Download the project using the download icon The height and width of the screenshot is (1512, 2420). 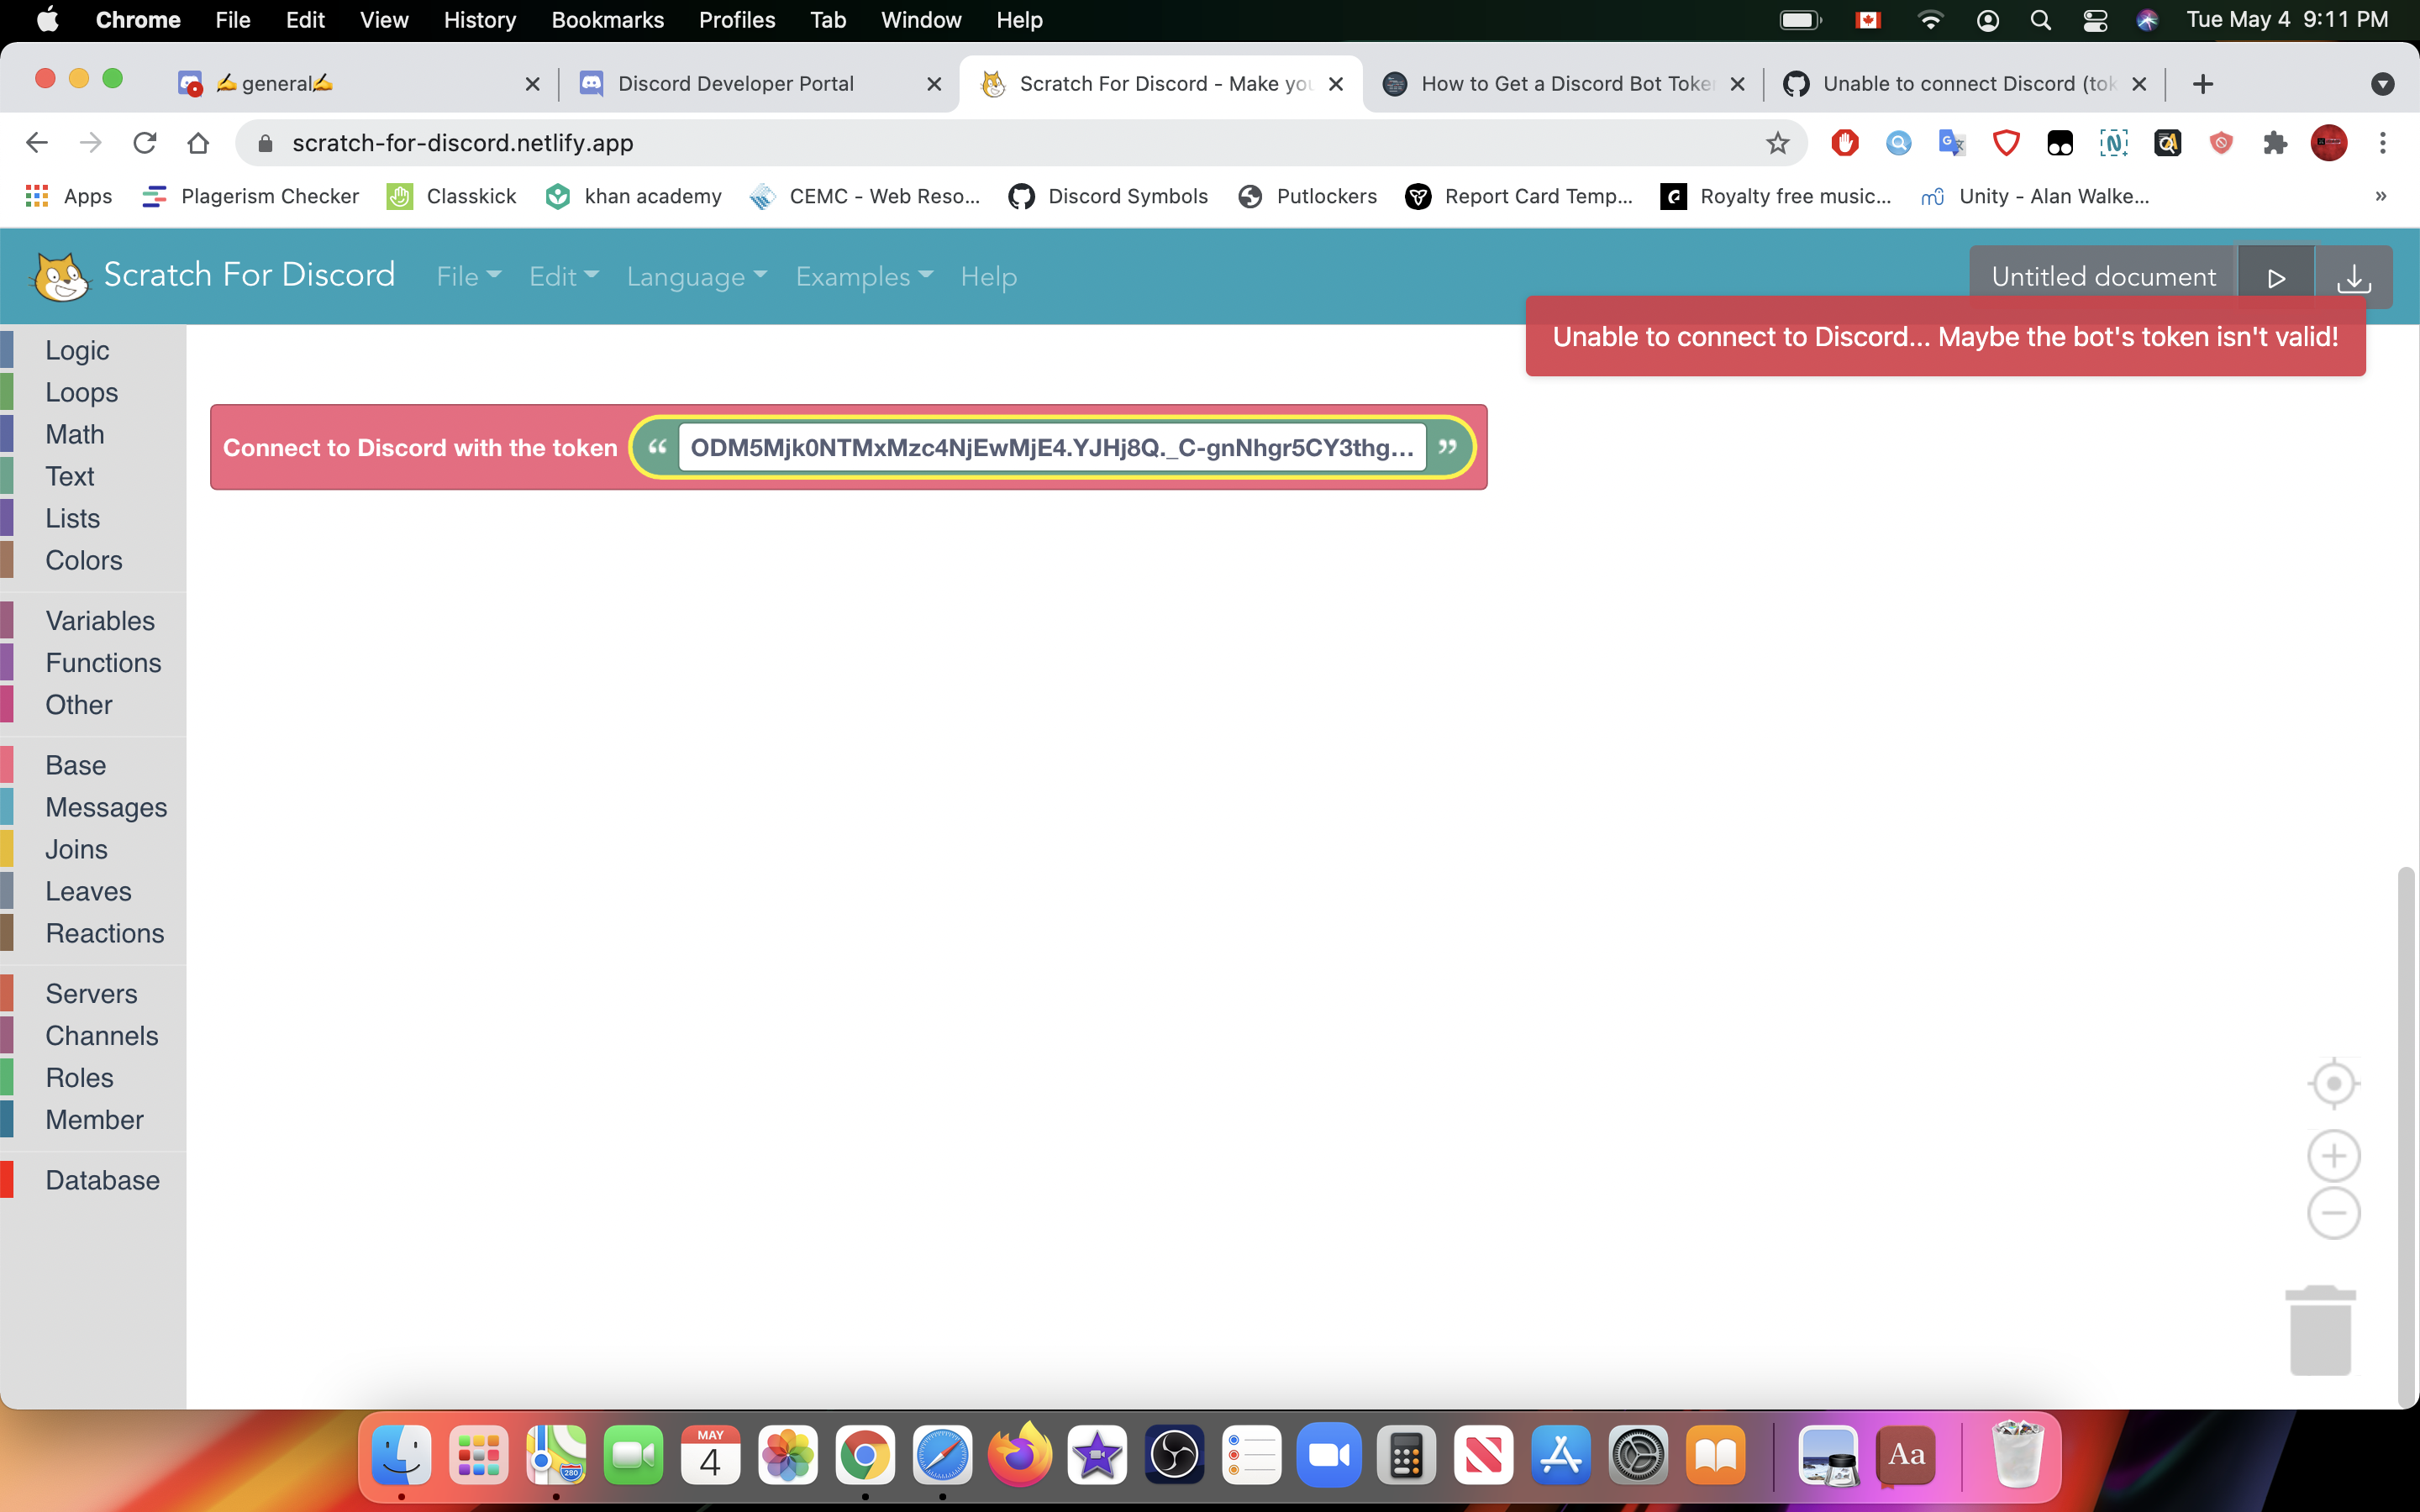coord(2355,276)
